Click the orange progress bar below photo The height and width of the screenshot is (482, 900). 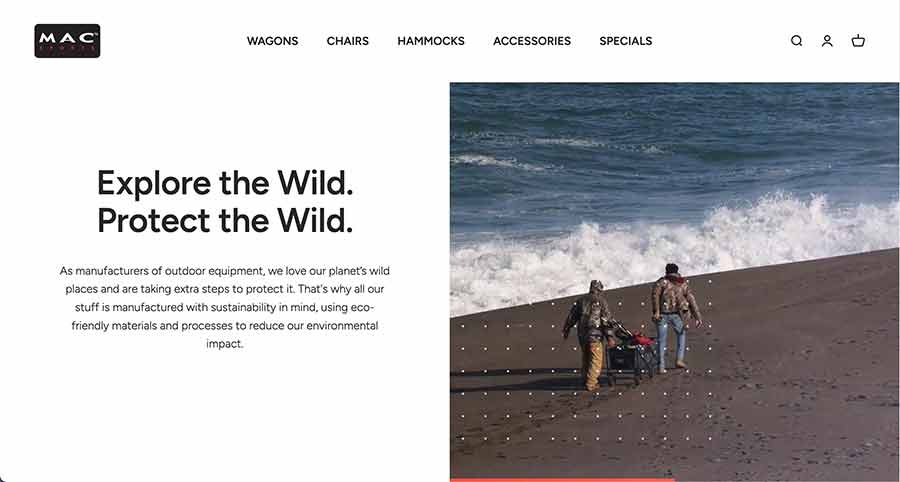[x=562, y=480]
